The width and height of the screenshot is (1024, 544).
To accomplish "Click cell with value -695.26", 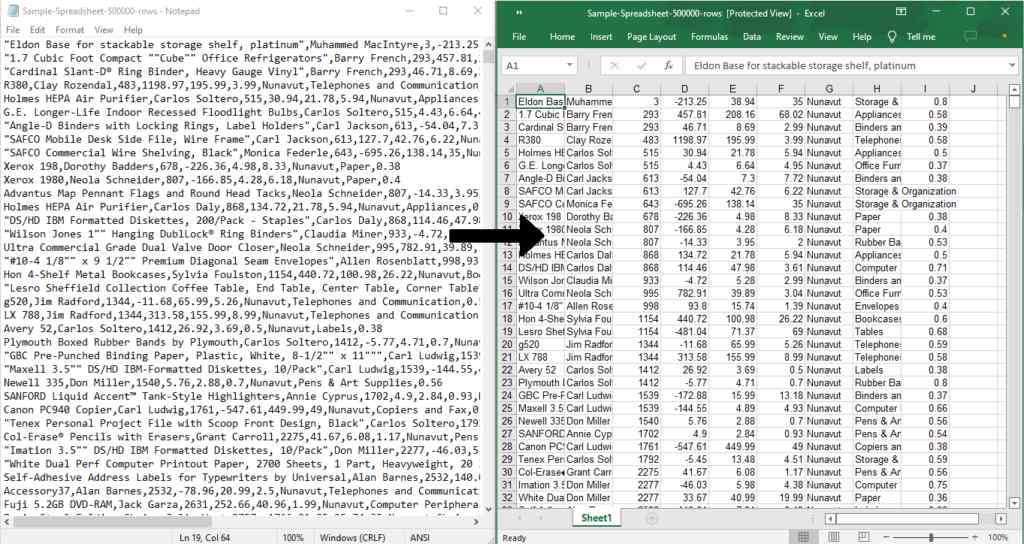I will [684, 204].
